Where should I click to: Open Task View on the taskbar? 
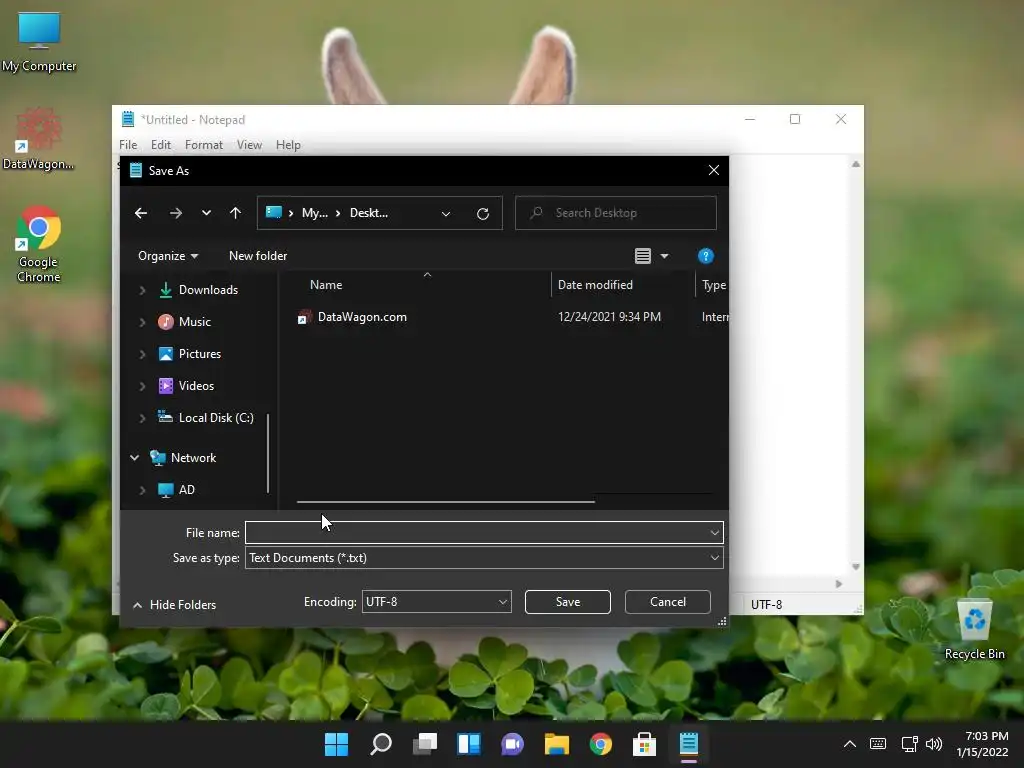pyautogui.click(x=425, y=744)
